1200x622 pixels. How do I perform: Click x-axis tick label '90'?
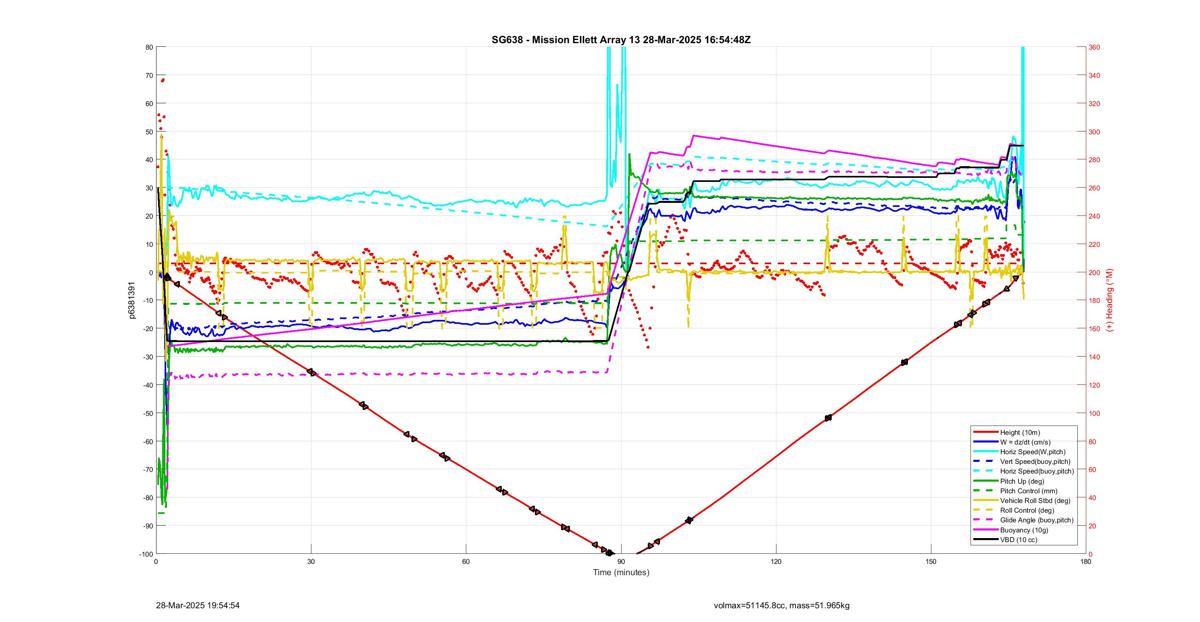click(621, 562)
